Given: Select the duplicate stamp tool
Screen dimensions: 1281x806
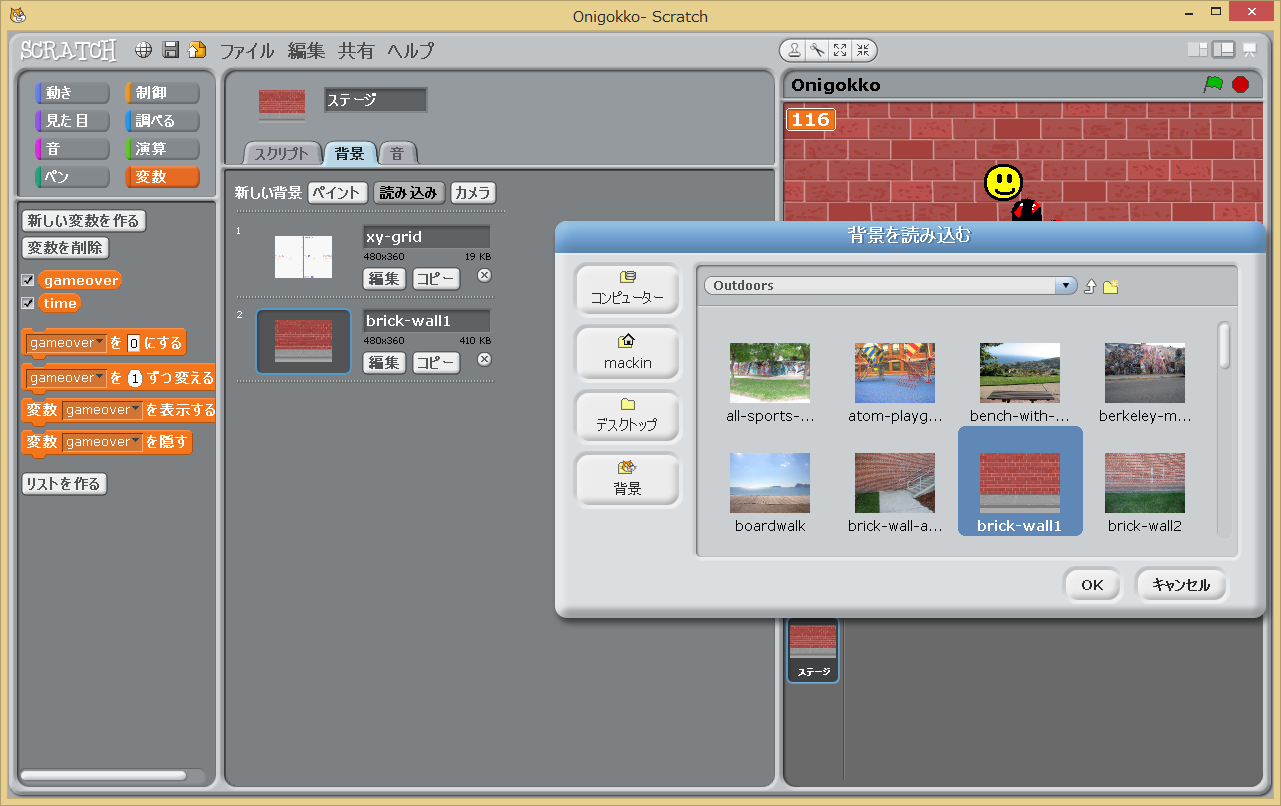Looking at the screenshot, I should pos(794,50).
